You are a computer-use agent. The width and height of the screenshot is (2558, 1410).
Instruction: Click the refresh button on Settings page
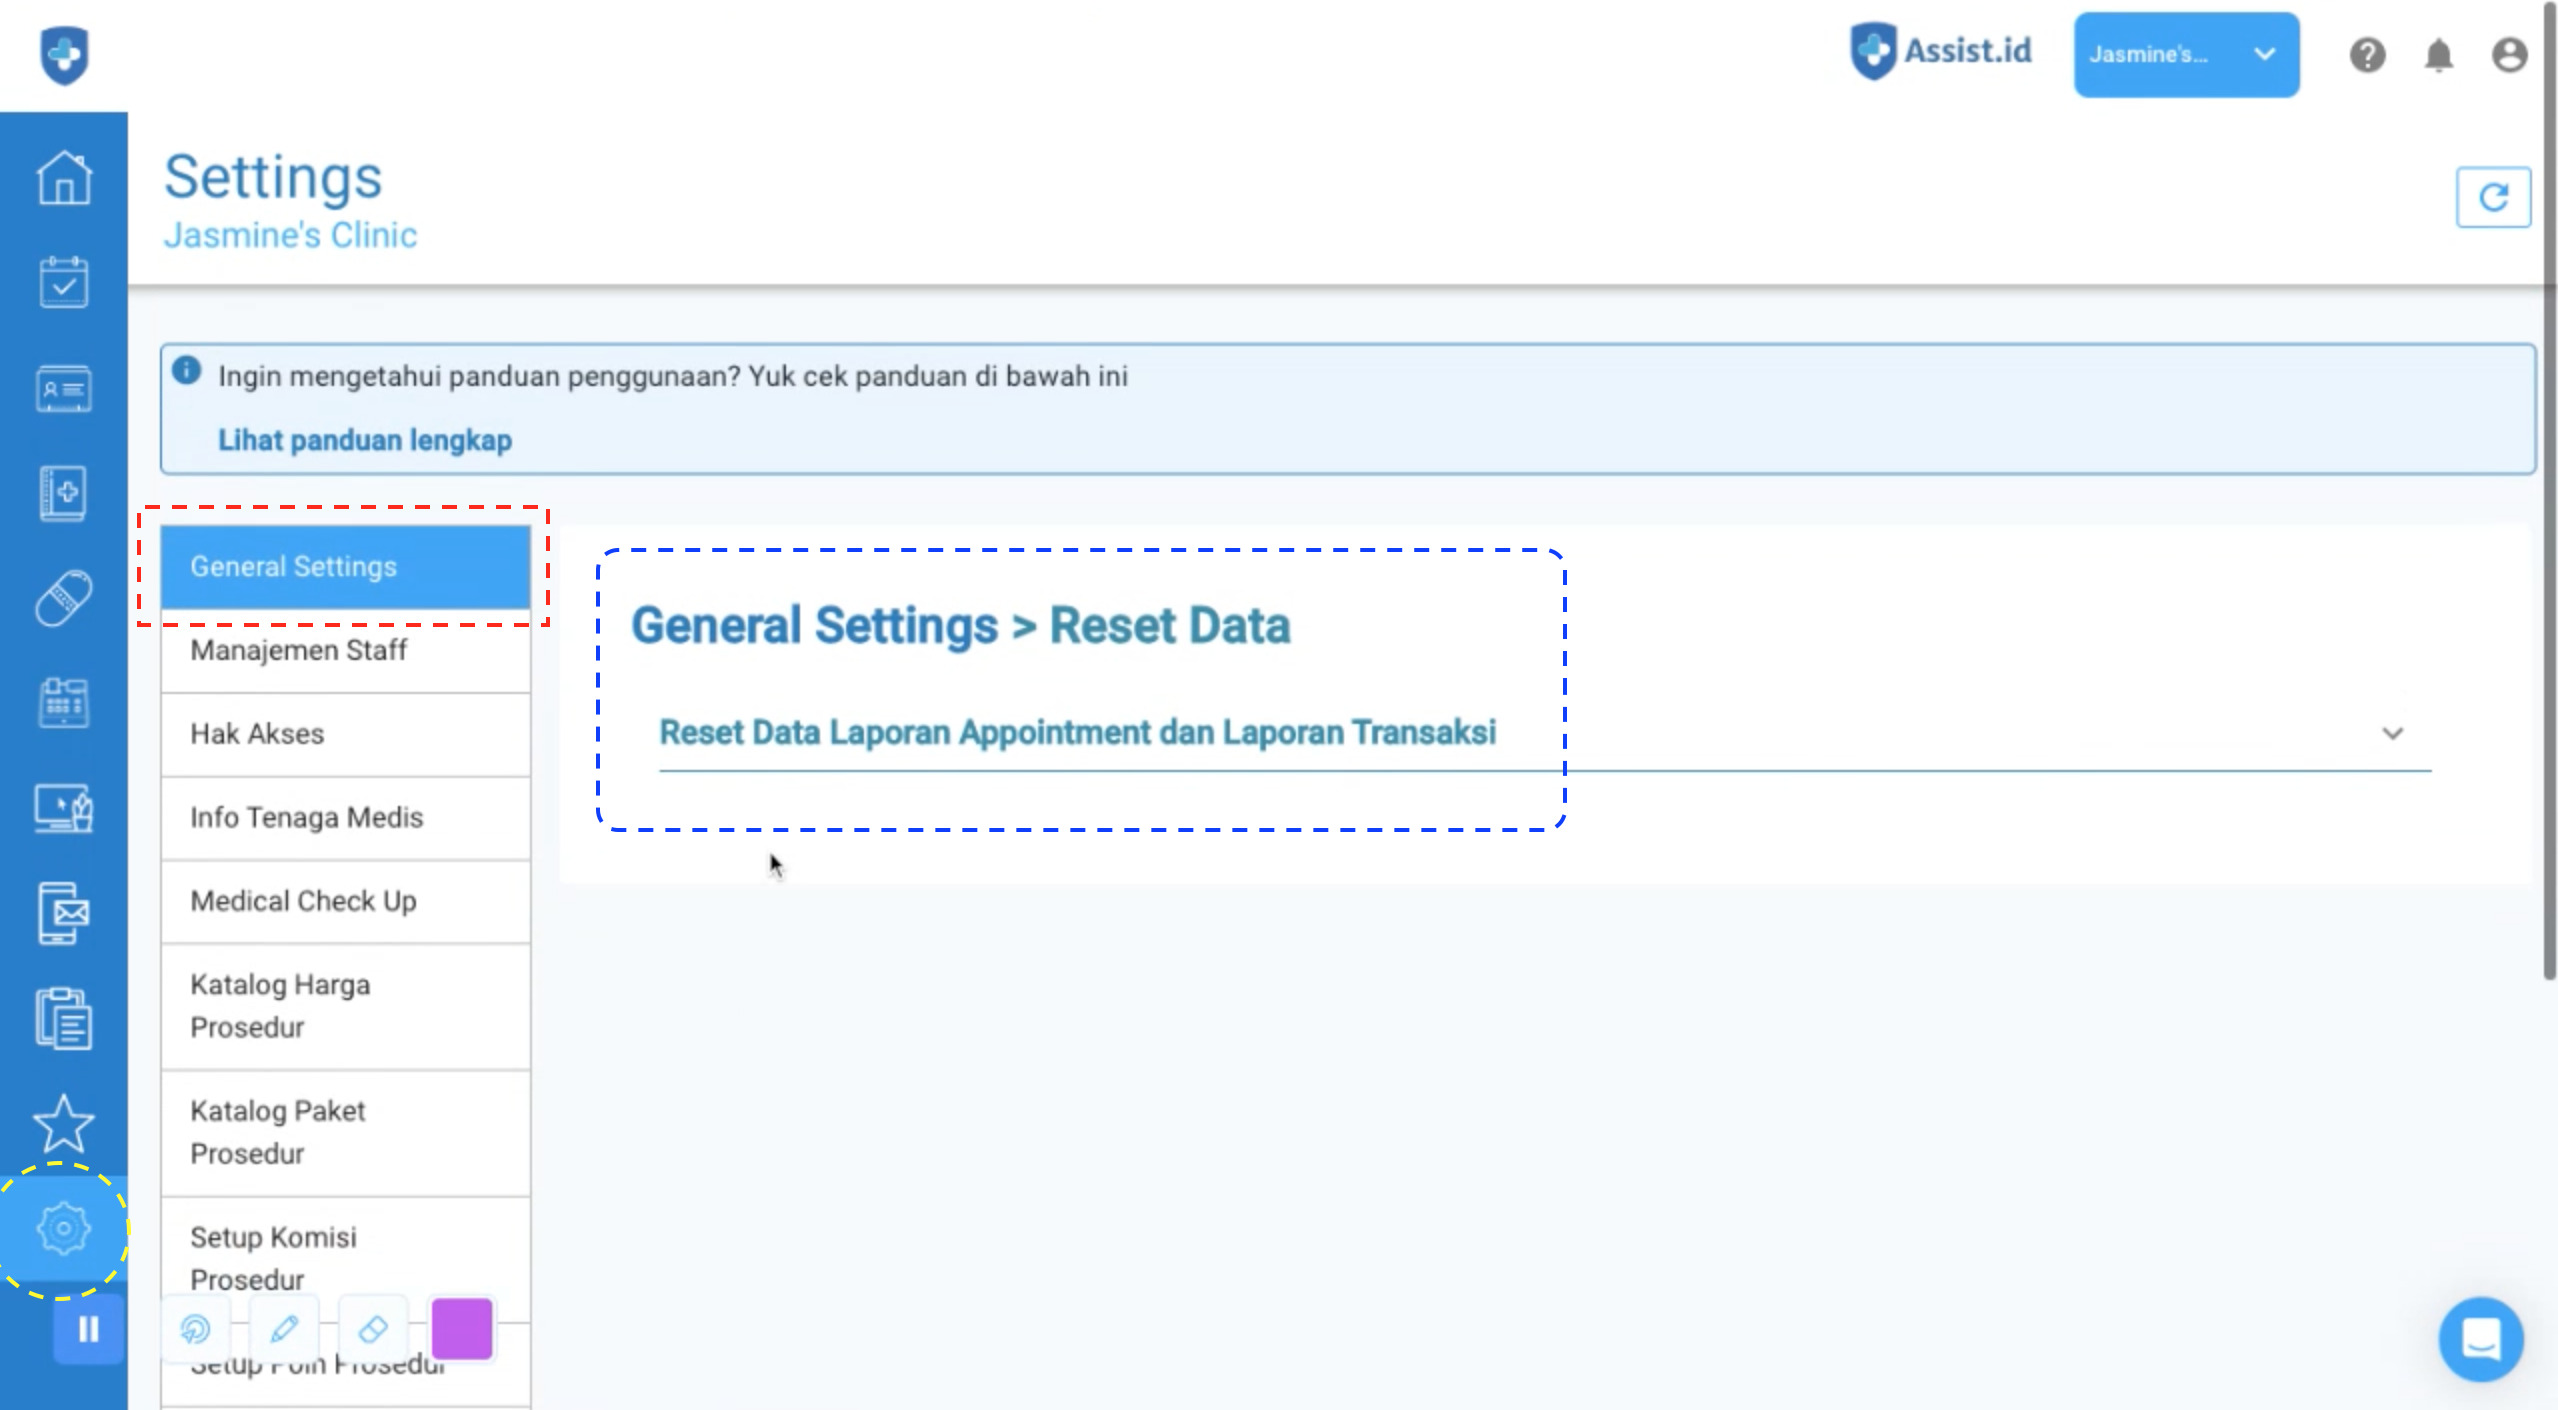click(x=2492, y=197)
